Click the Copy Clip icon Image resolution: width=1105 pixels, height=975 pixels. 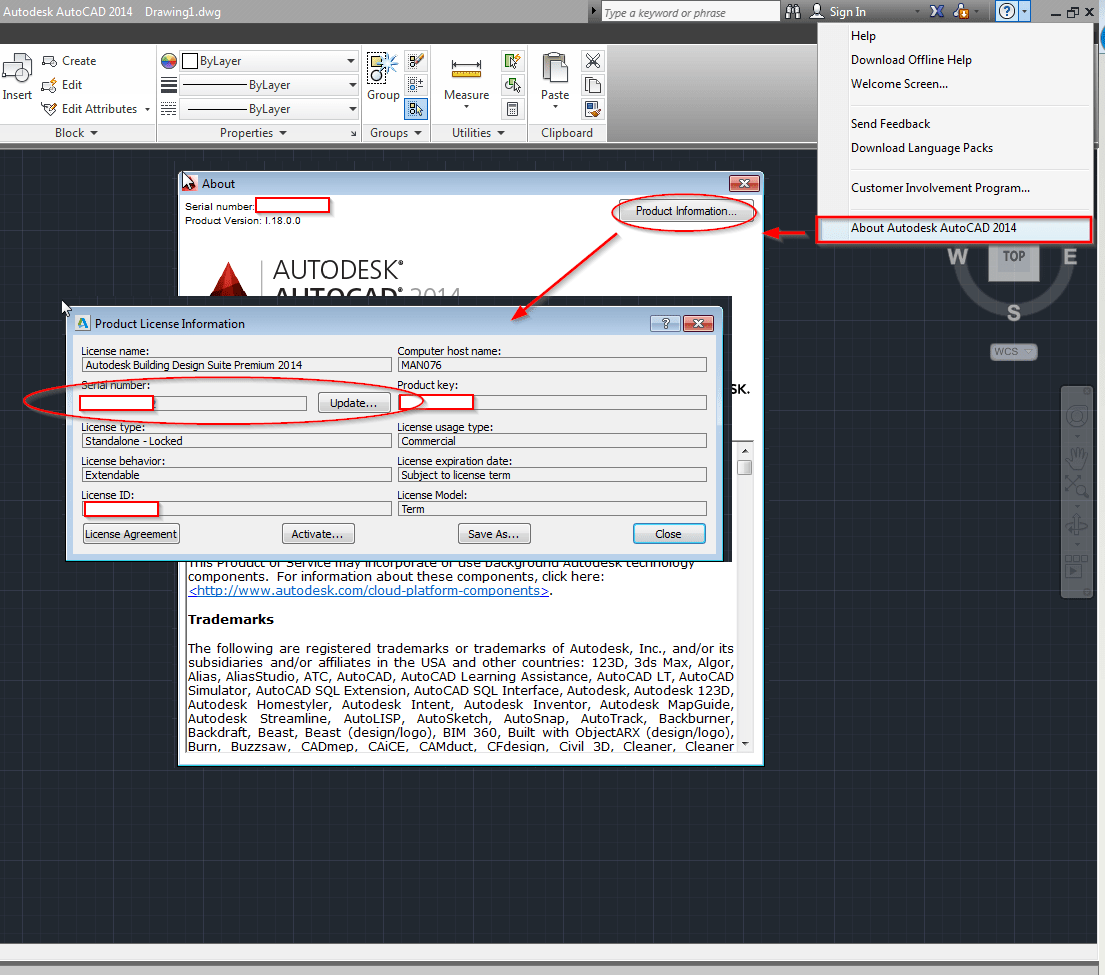tap(593, 85)
